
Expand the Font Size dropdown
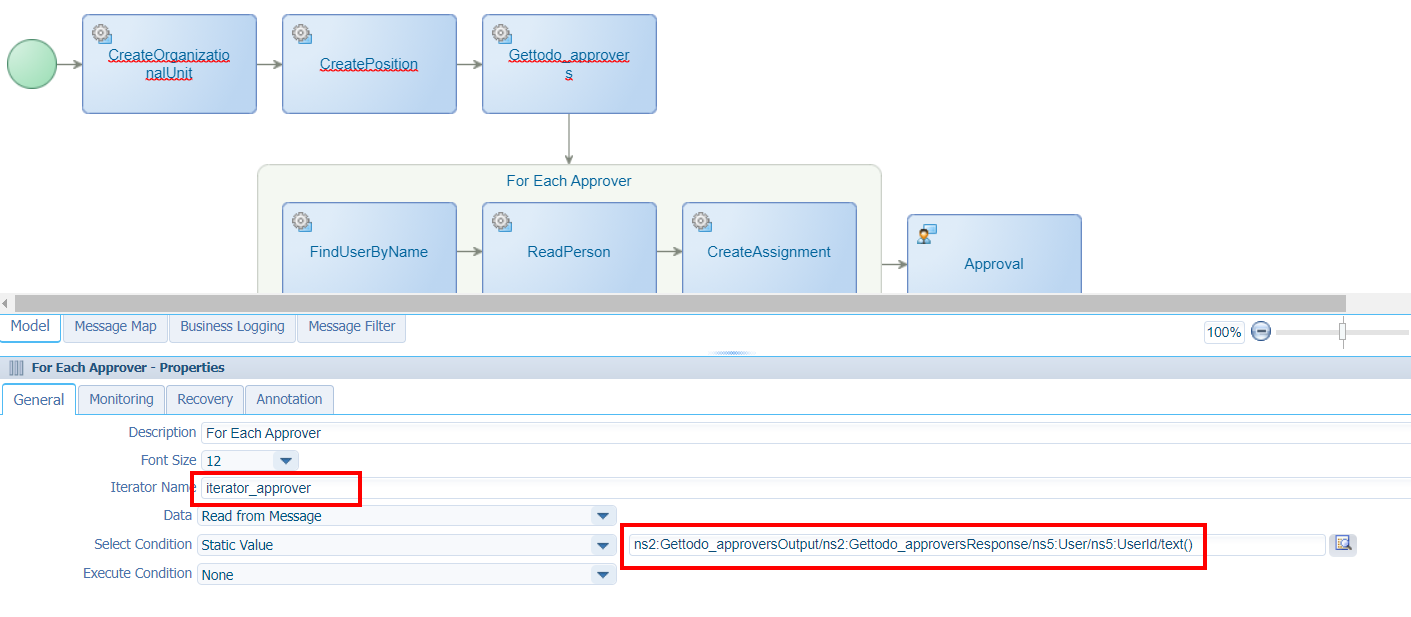pos(286,461)
